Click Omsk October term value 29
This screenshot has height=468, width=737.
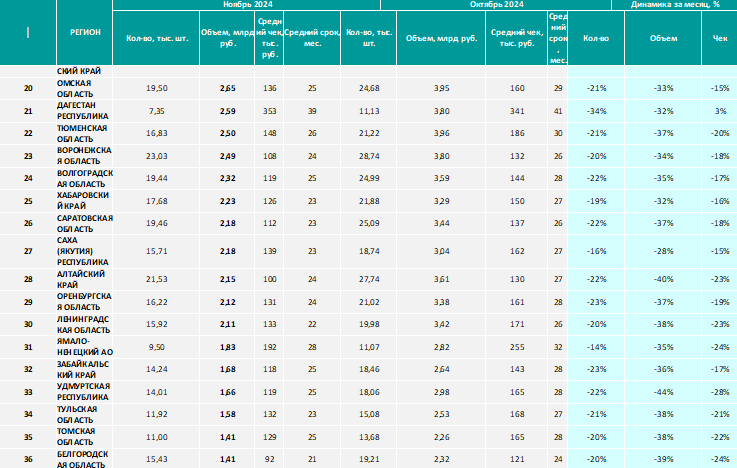558,88
